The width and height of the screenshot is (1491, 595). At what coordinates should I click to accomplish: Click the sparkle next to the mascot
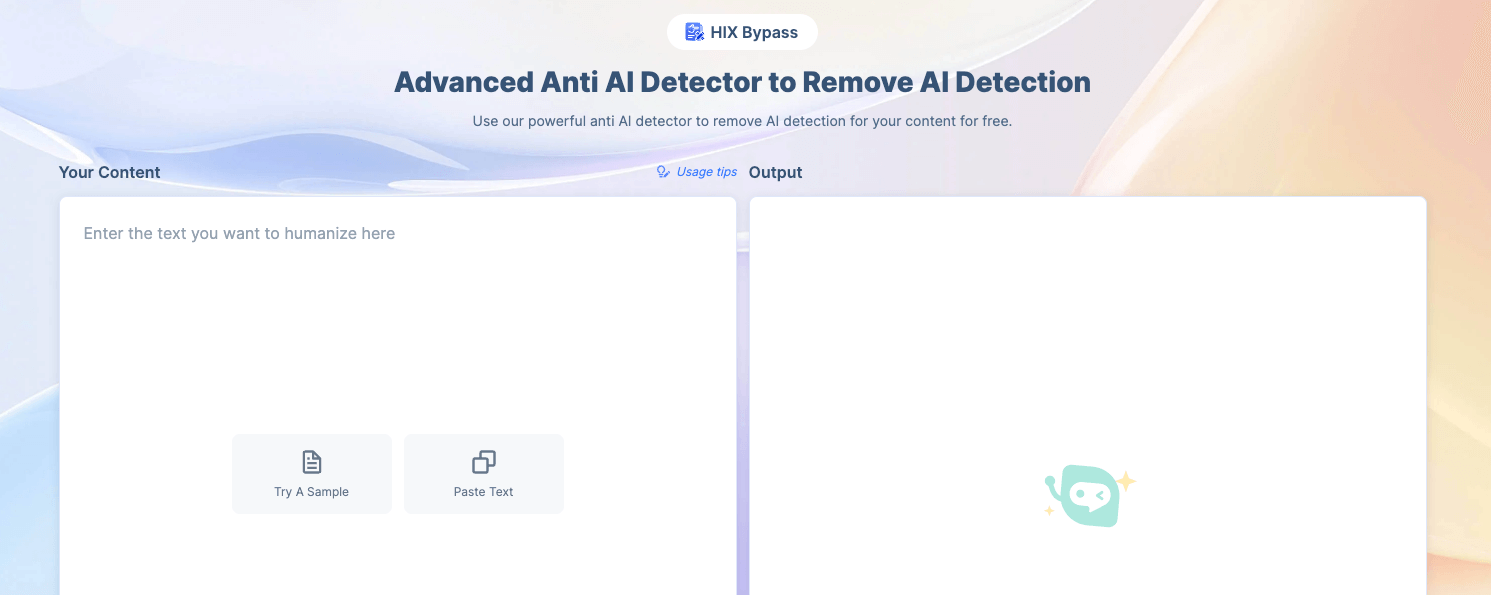[1126, 480]
